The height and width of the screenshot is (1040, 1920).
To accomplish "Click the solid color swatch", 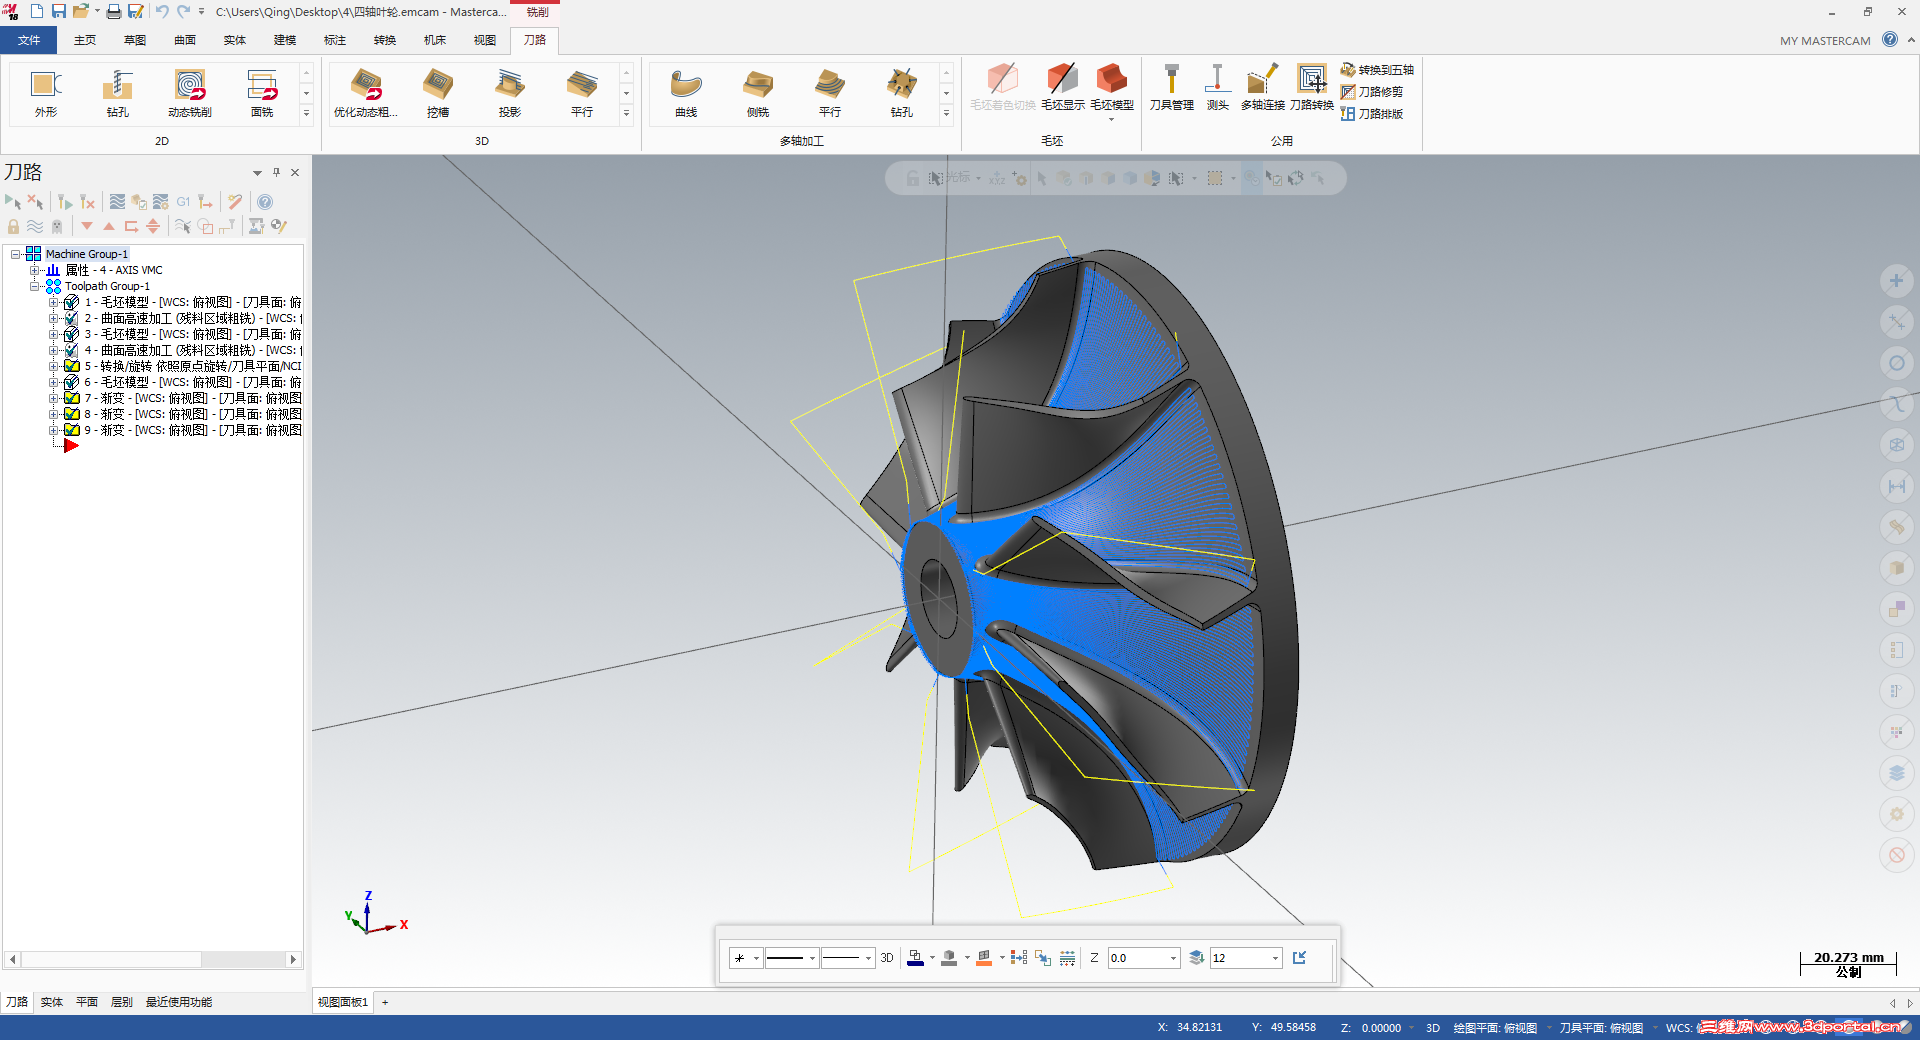I will (x=949, y=958).
